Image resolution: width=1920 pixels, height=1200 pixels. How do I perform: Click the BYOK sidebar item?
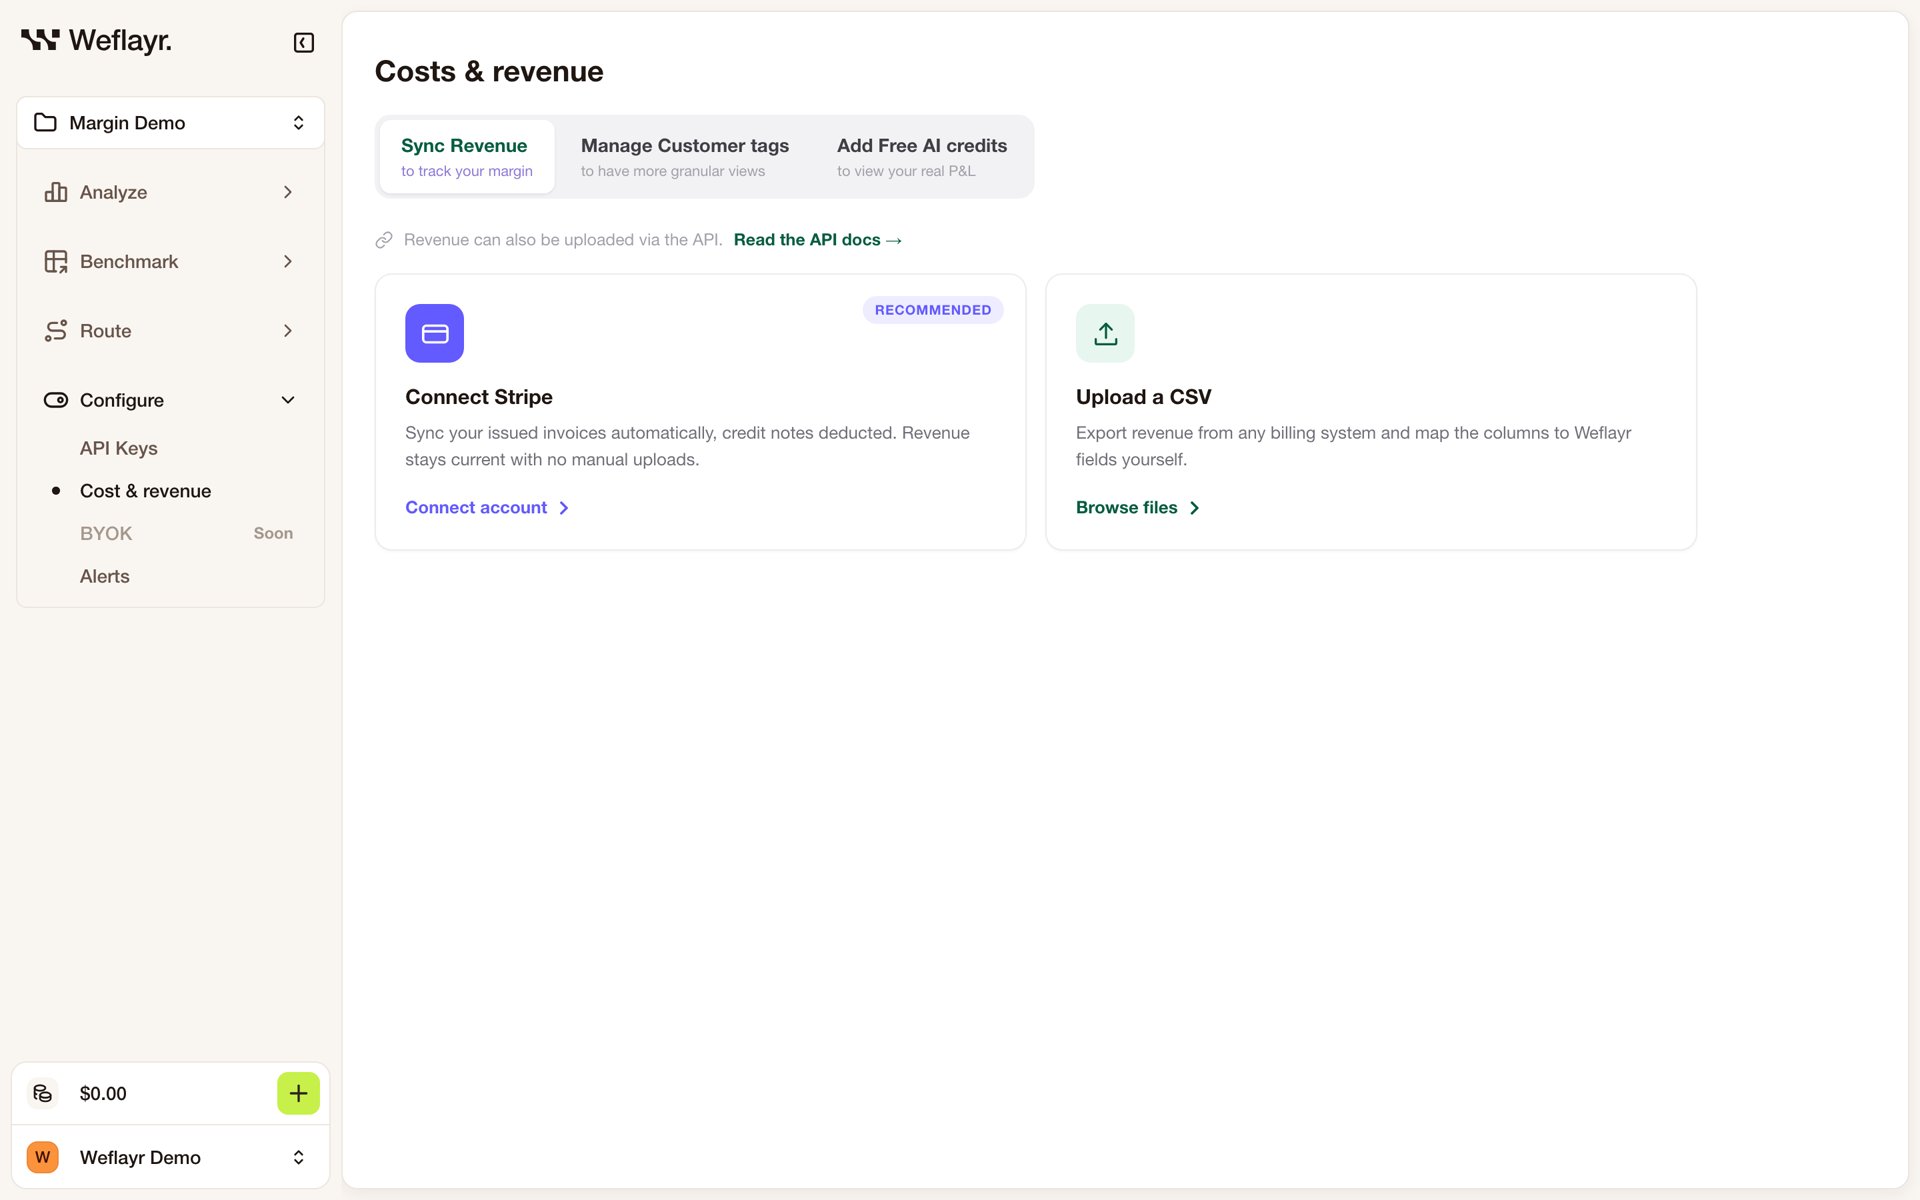tap(106, 533)
